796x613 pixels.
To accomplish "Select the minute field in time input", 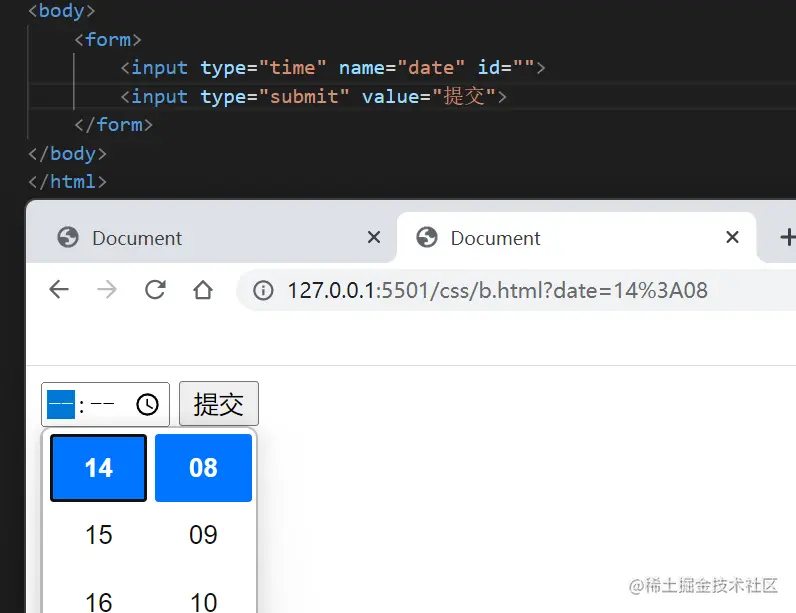I will [103, 404].
